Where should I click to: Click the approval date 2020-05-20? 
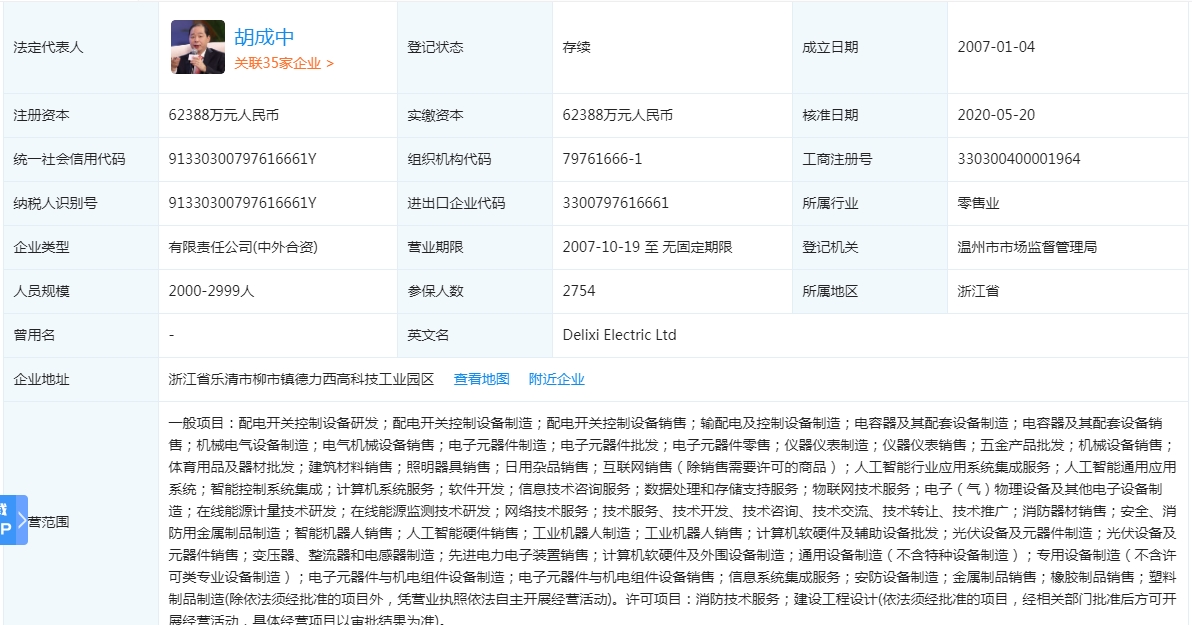(995, 115)
